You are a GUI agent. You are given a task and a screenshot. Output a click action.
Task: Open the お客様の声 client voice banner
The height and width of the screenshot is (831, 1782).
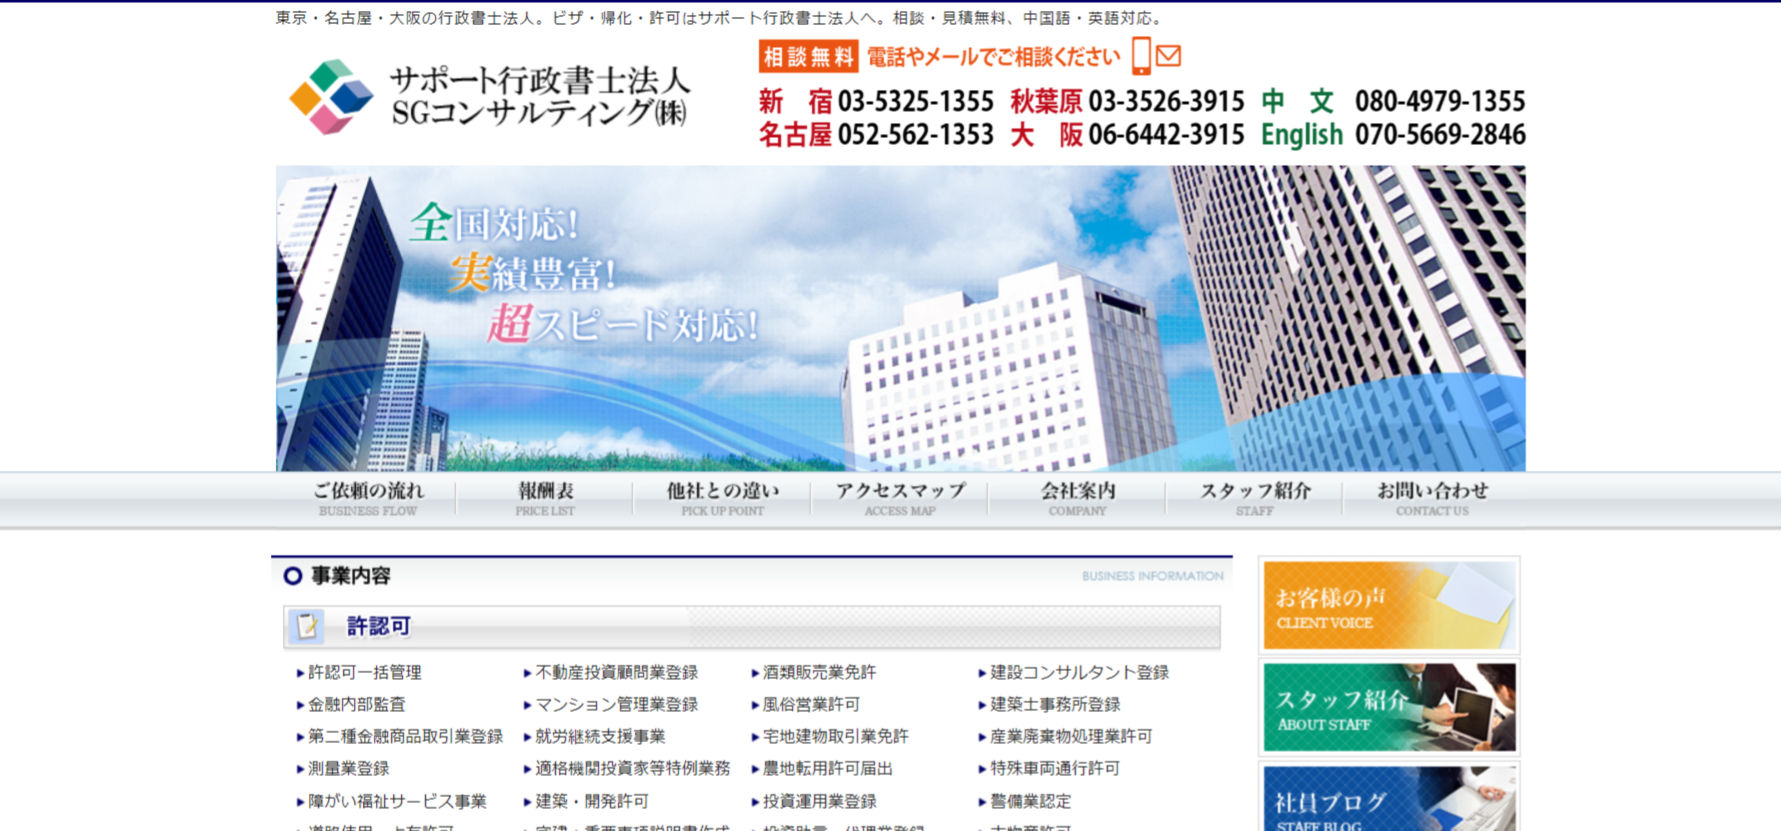click(x=1389, y=606)
